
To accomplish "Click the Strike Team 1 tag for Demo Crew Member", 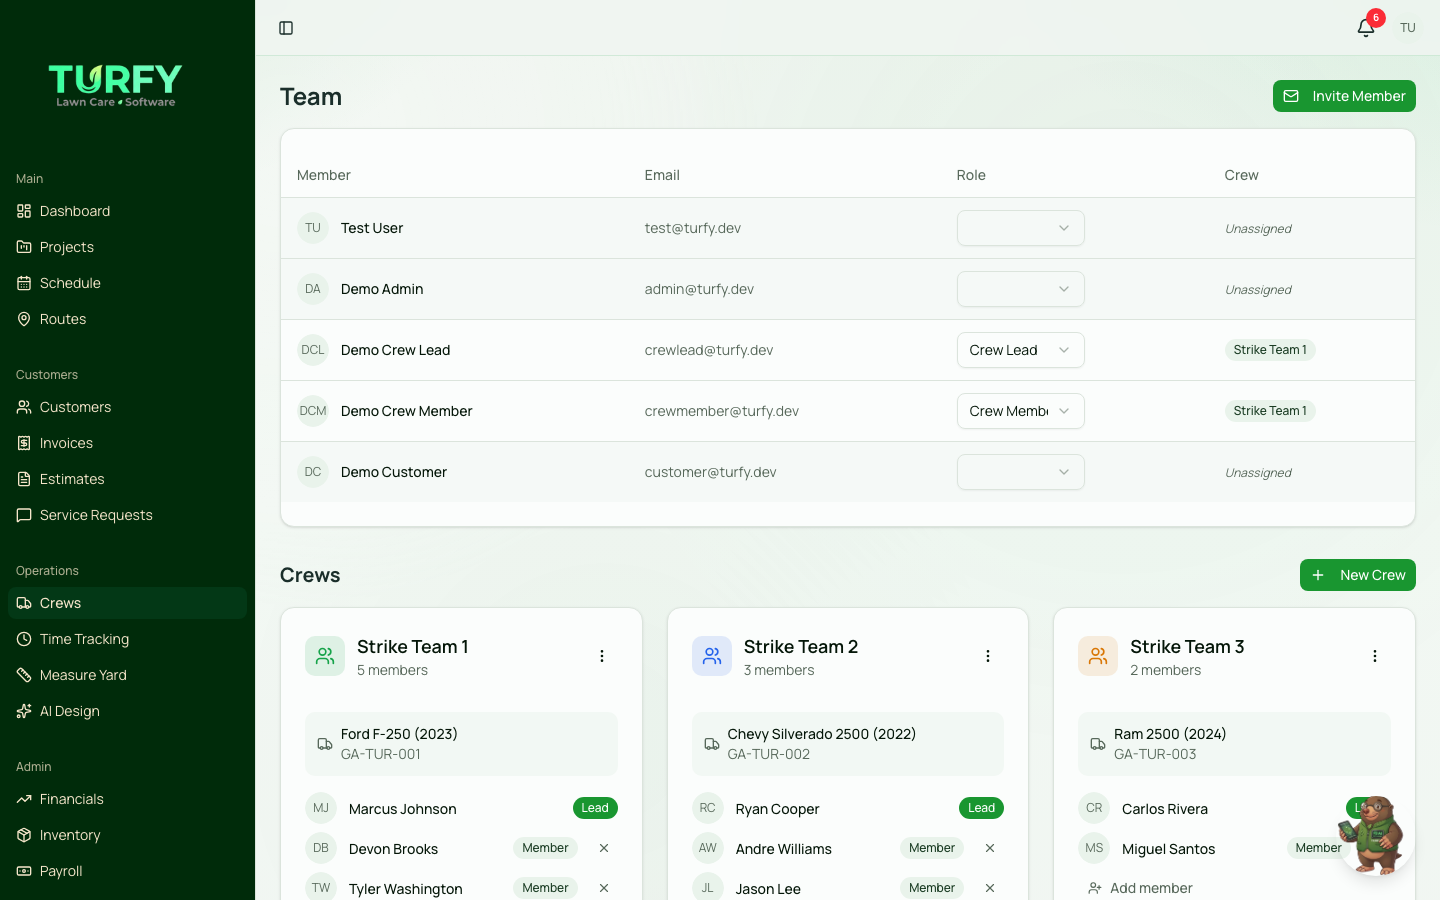I will [x=1270, y=411].
